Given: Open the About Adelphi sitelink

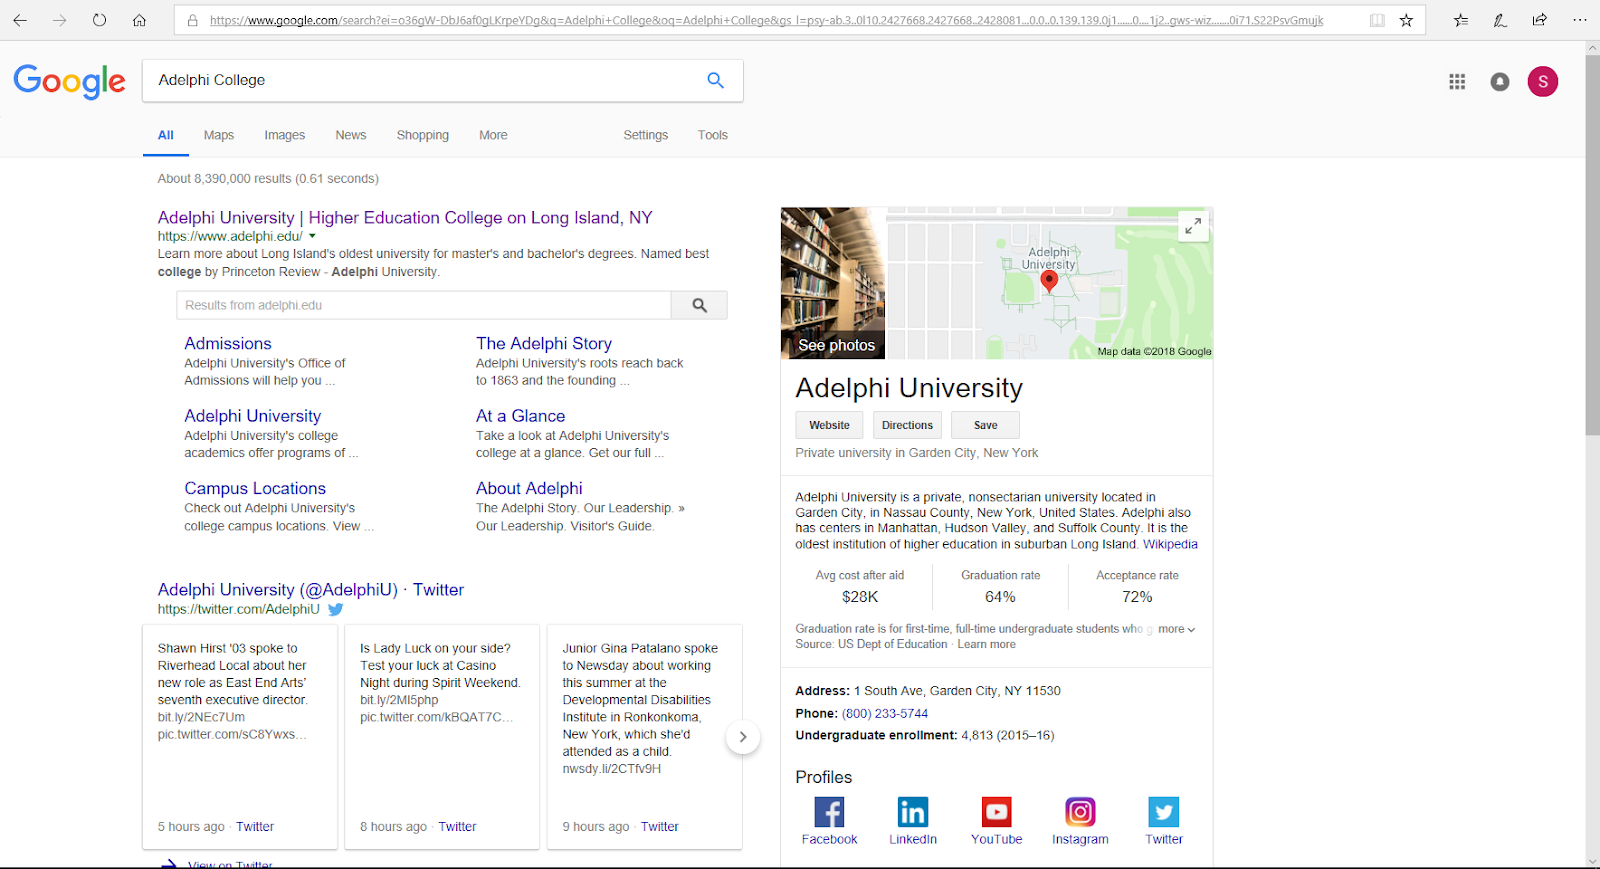Looking at the screenshot, I should click(x=529, y=488).
